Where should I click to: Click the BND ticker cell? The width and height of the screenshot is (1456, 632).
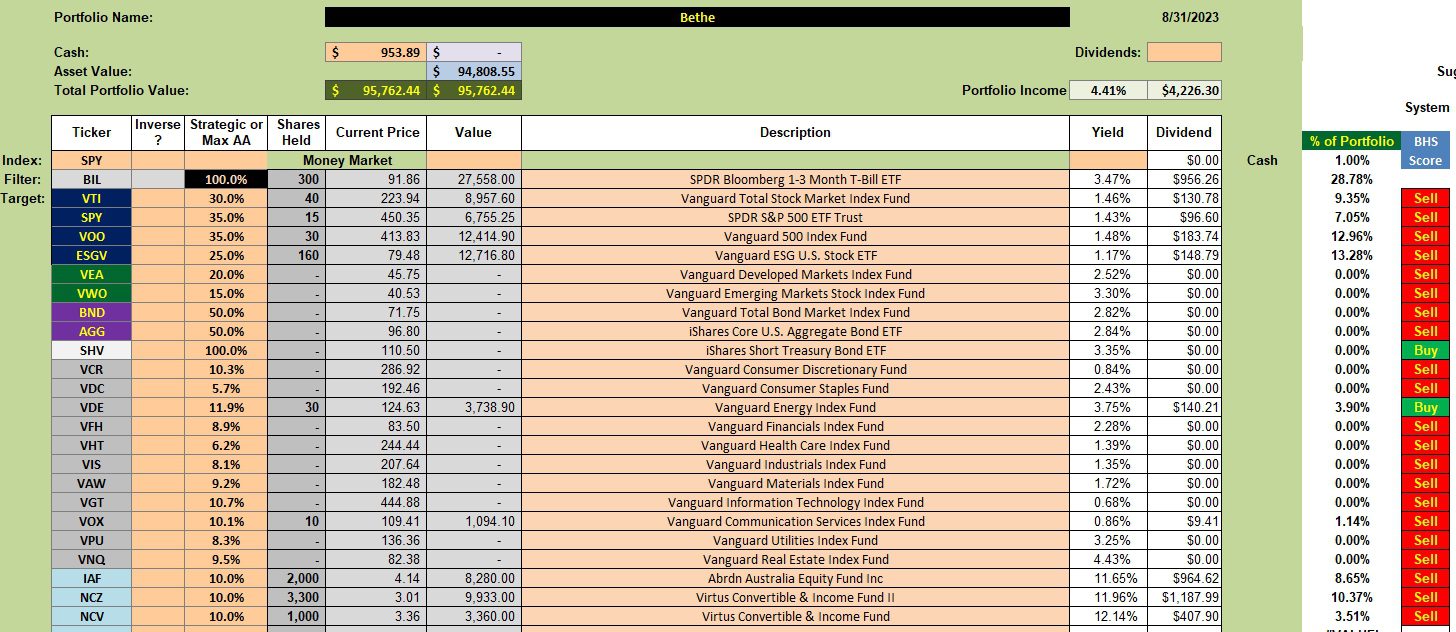[92, 312]
